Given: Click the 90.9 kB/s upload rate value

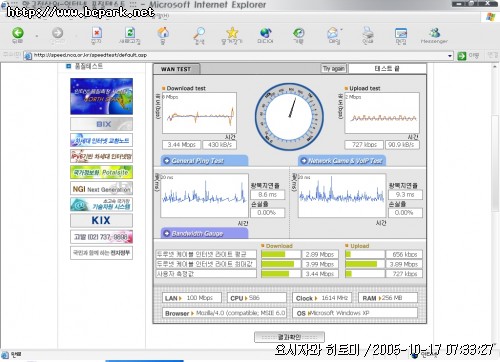Looking at the screenshot, I should [x=402, y=145].
